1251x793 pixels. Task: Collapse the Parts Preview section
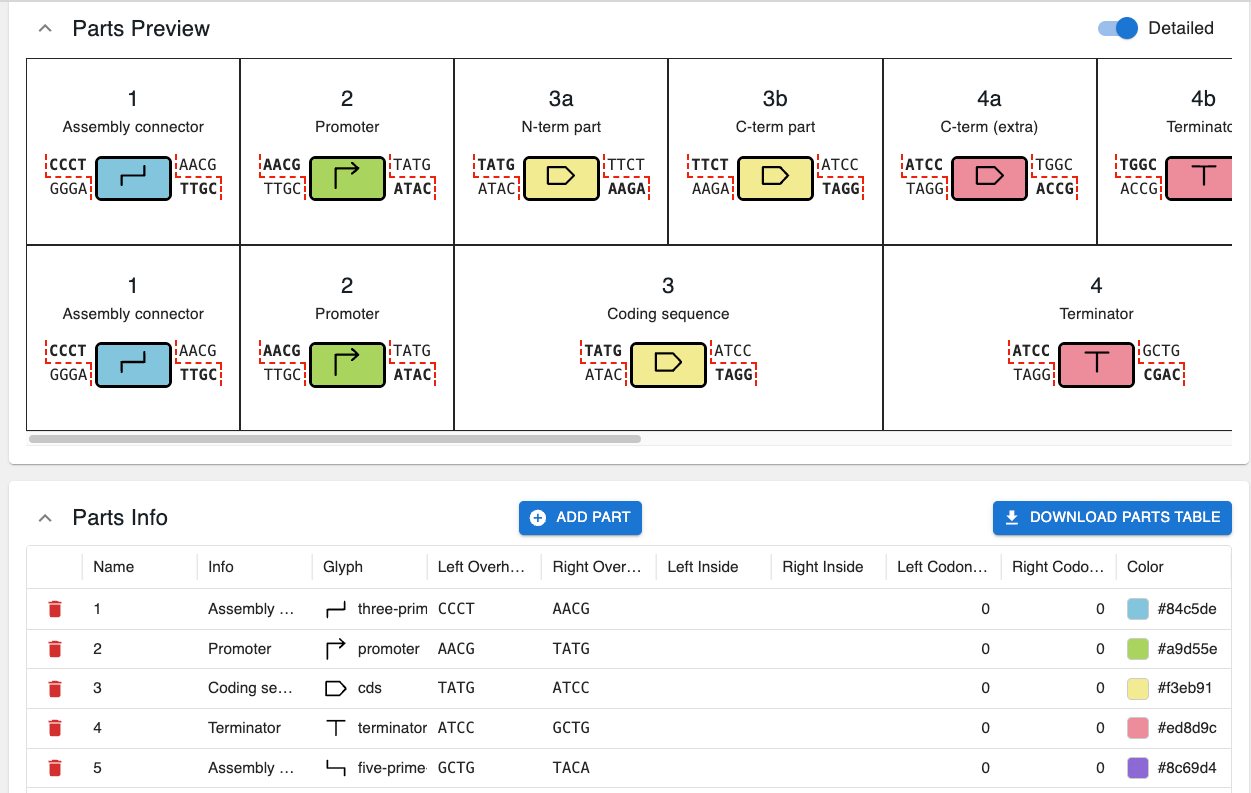44,28
